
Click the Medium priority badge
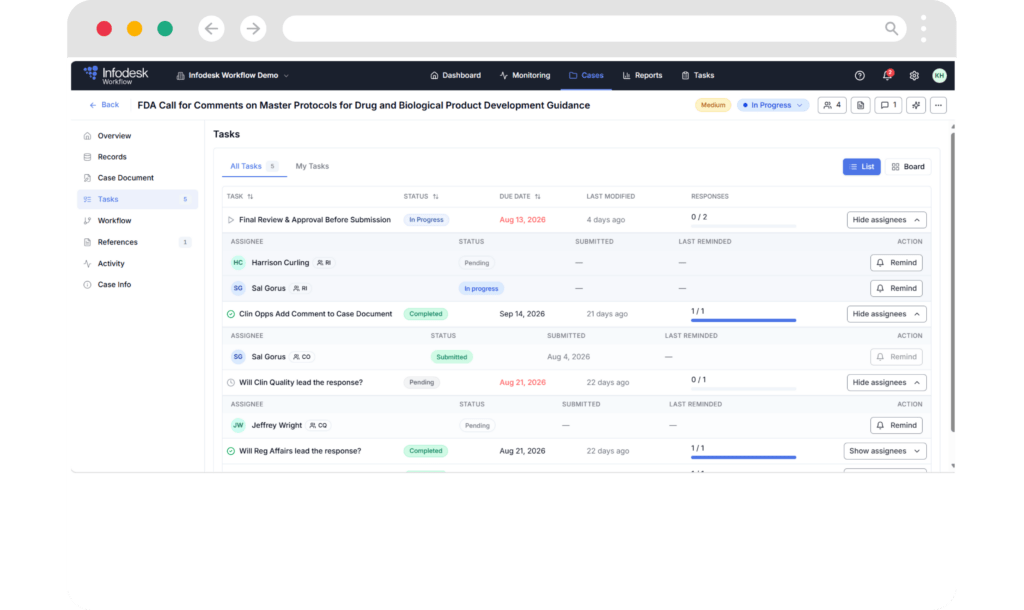point(712,105)
